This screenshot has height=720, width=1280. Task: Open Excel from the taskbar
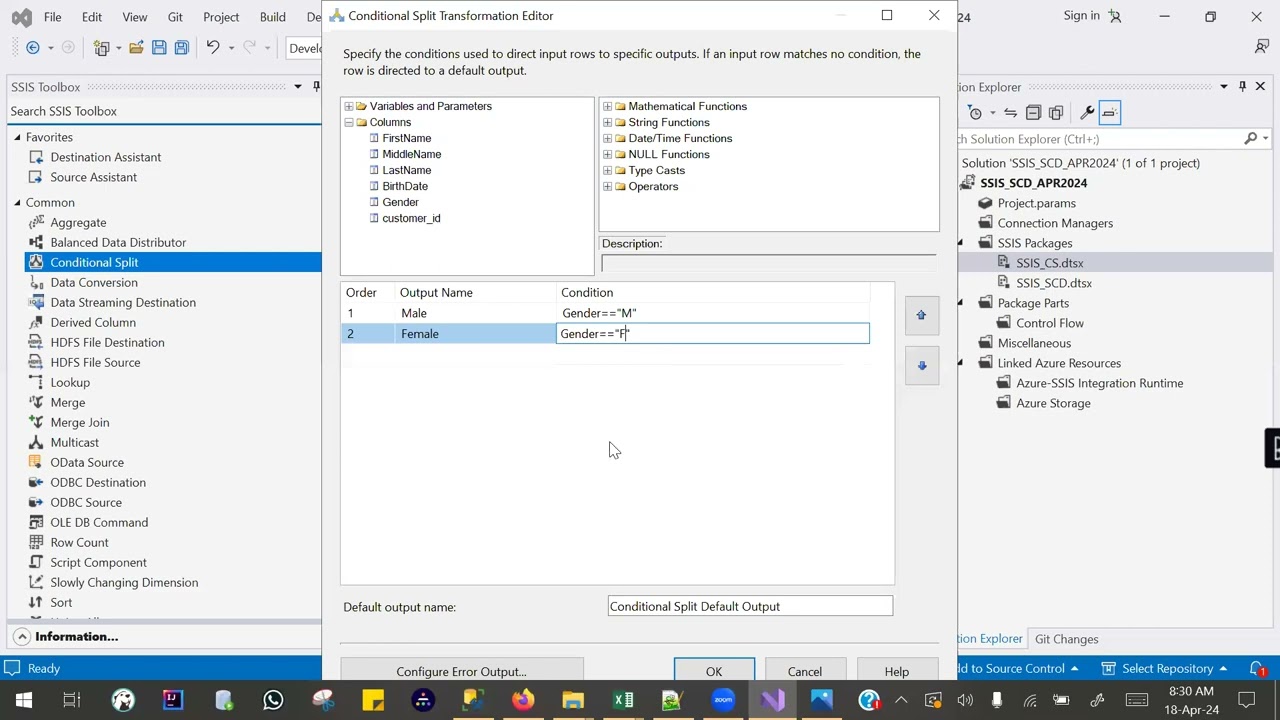tap(623, 700)
